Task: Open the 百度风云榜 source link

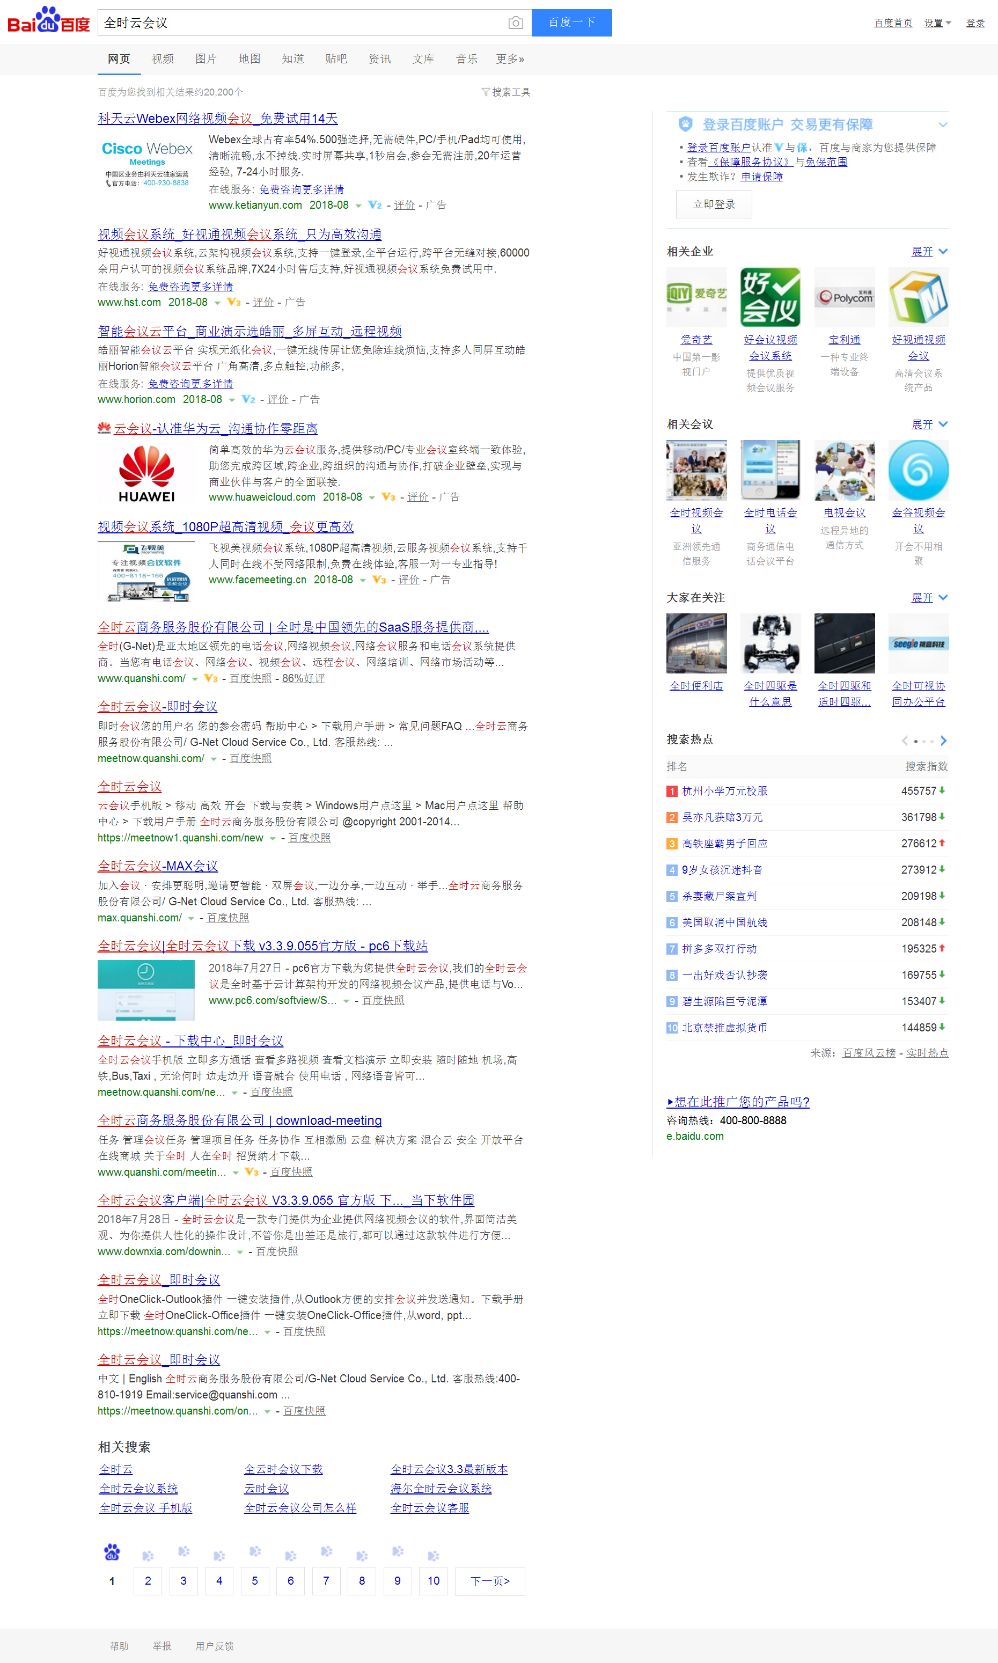Action: 869,1053
